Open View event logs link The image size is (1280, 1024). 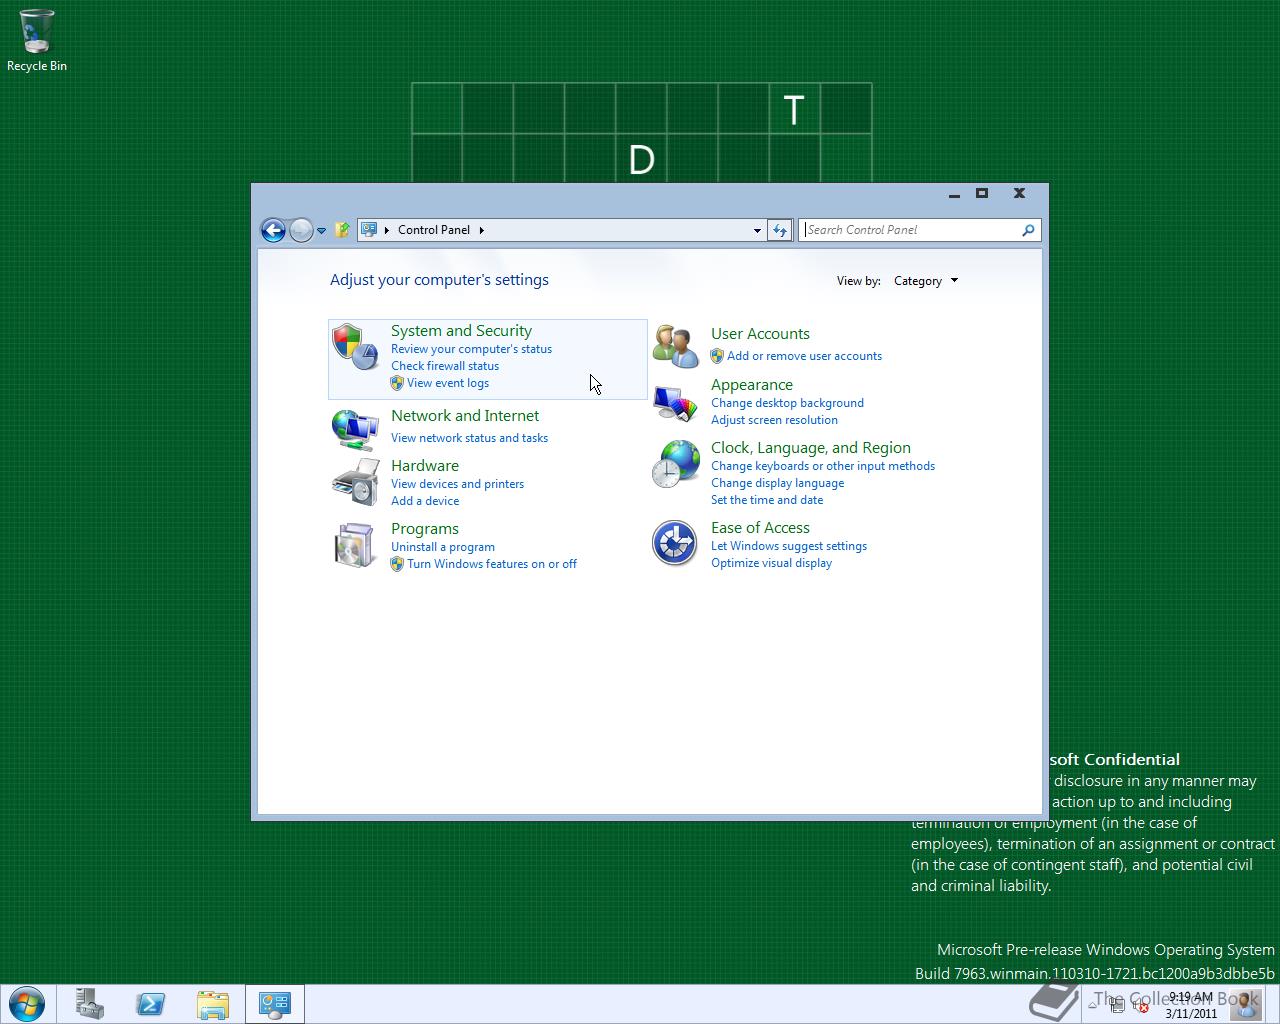tap(448, 383)
